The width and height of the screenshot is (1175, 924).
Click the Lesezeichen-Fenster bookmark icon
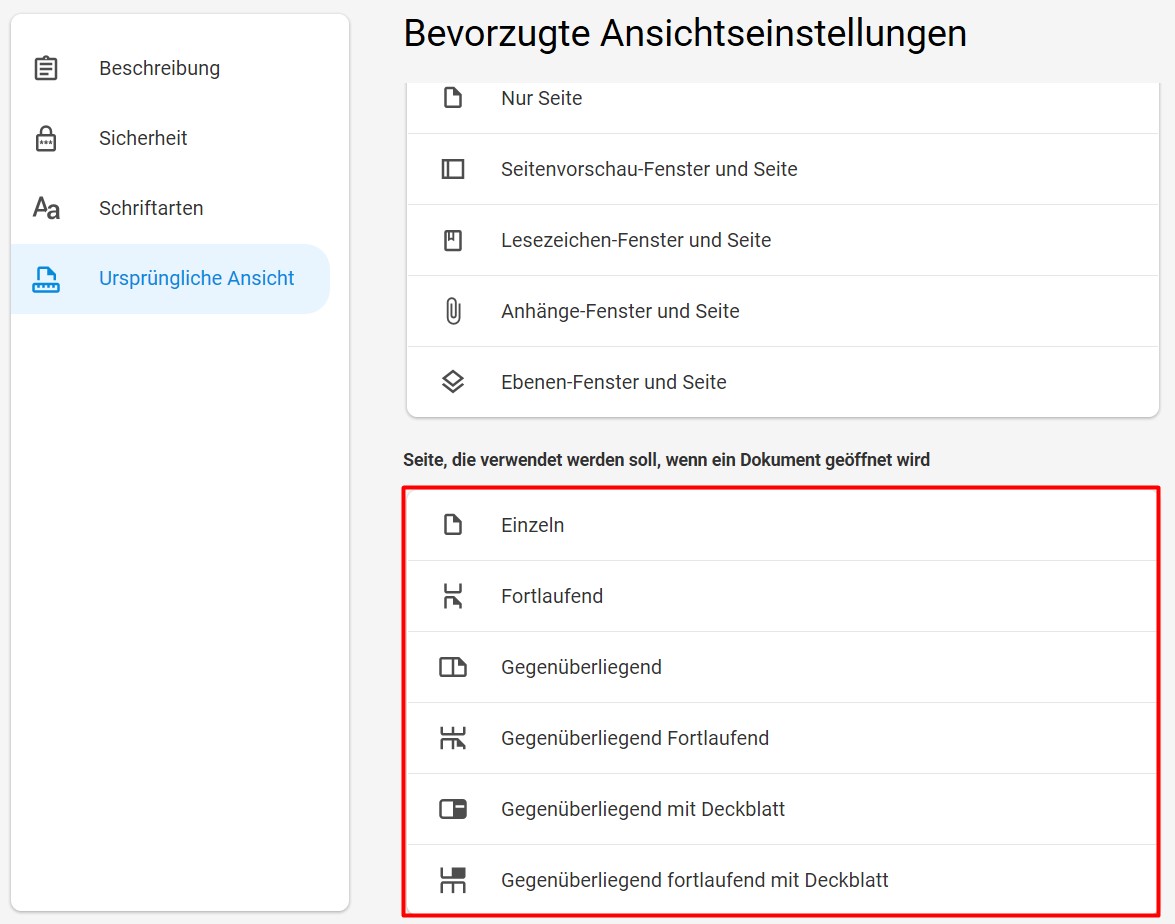453,240
